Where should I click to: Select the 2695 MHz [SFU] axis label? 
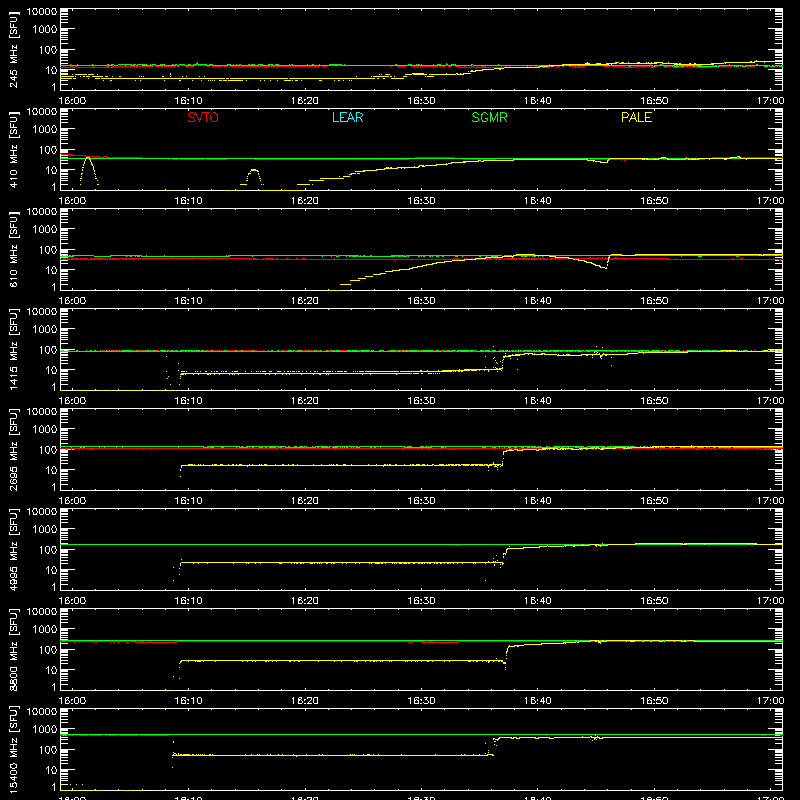(x=14, y=449)
